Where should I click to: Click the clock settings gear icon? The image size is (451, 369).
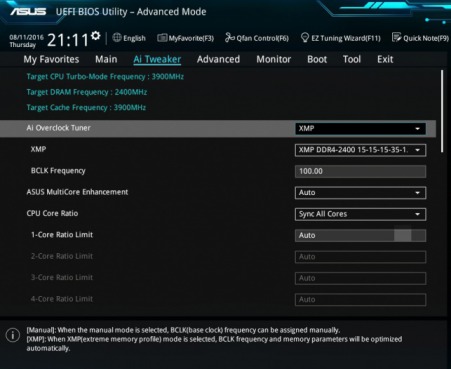[x=96, y=36]
